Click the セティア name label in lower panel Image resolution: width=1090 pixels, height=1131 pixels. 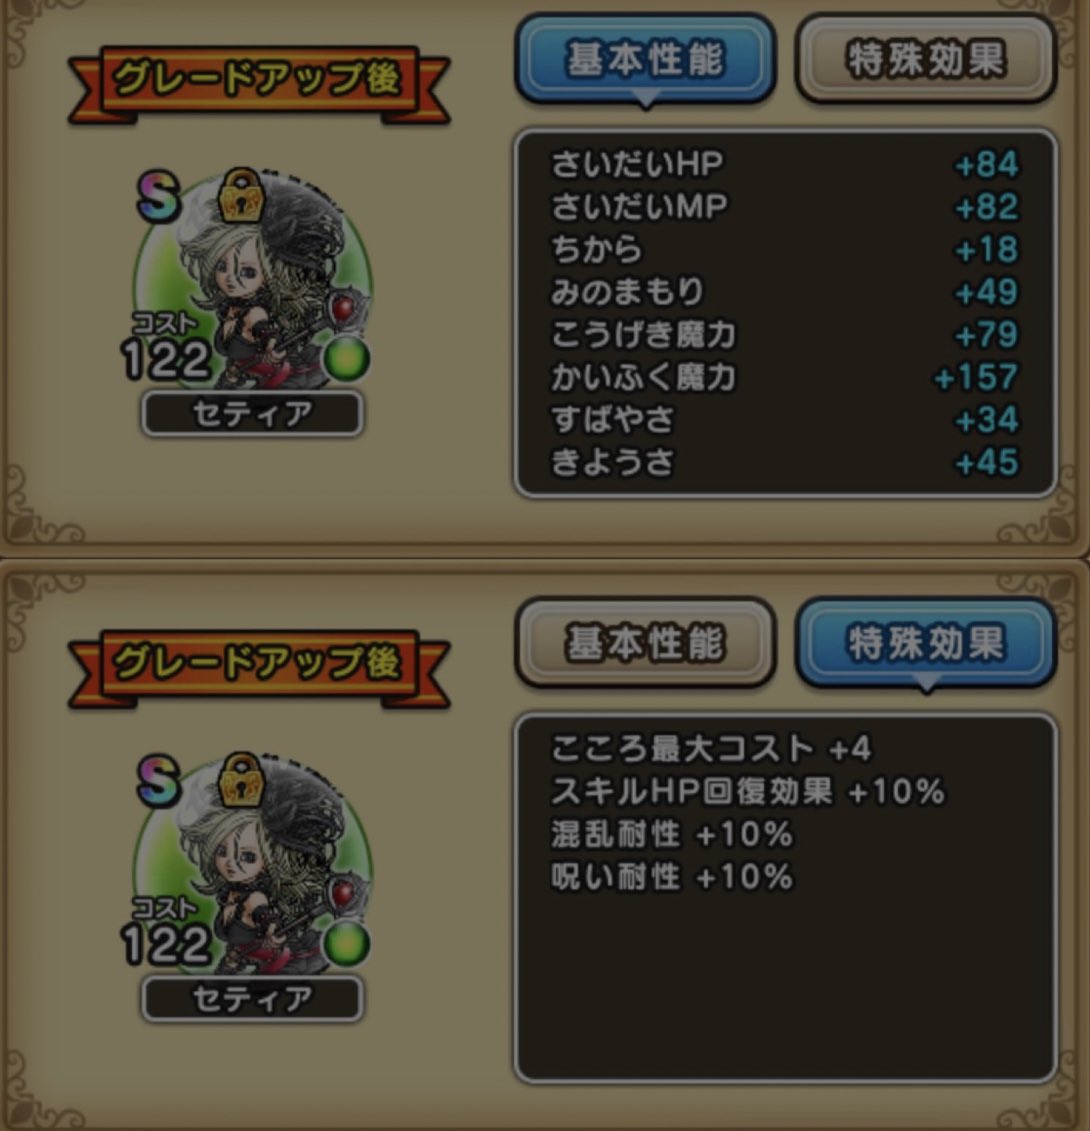tap(252, 998)
